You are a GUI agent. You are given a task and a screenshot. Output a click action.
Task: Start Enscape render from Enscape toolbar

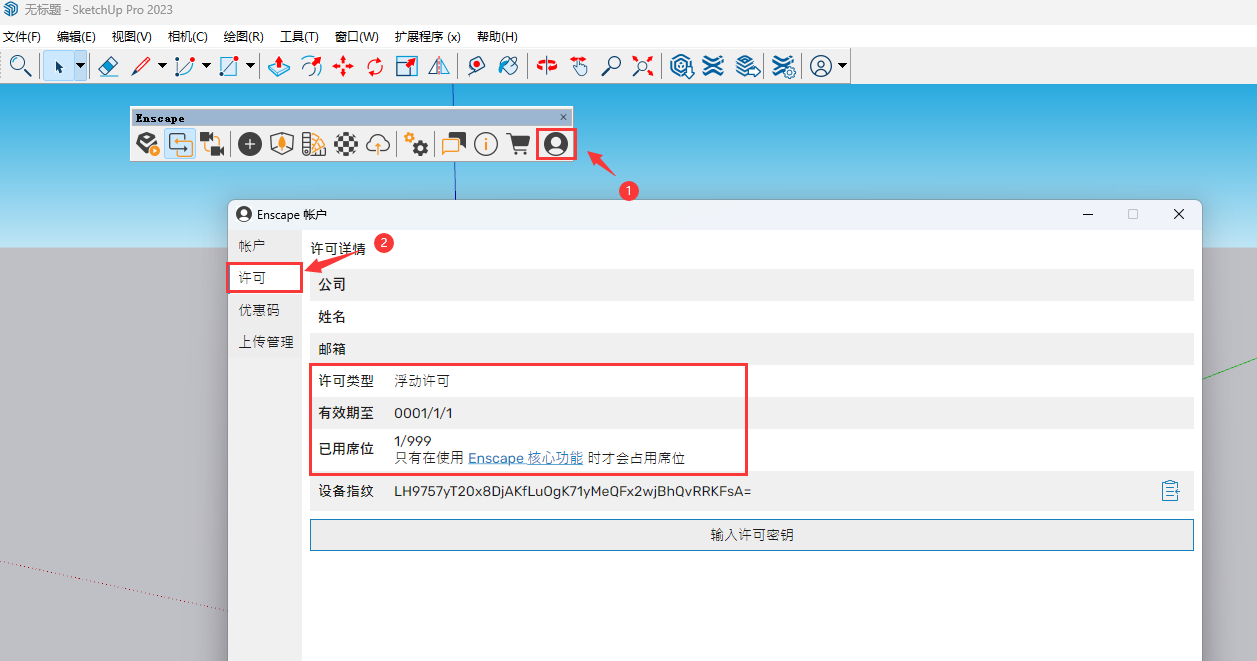coord(148,144)
